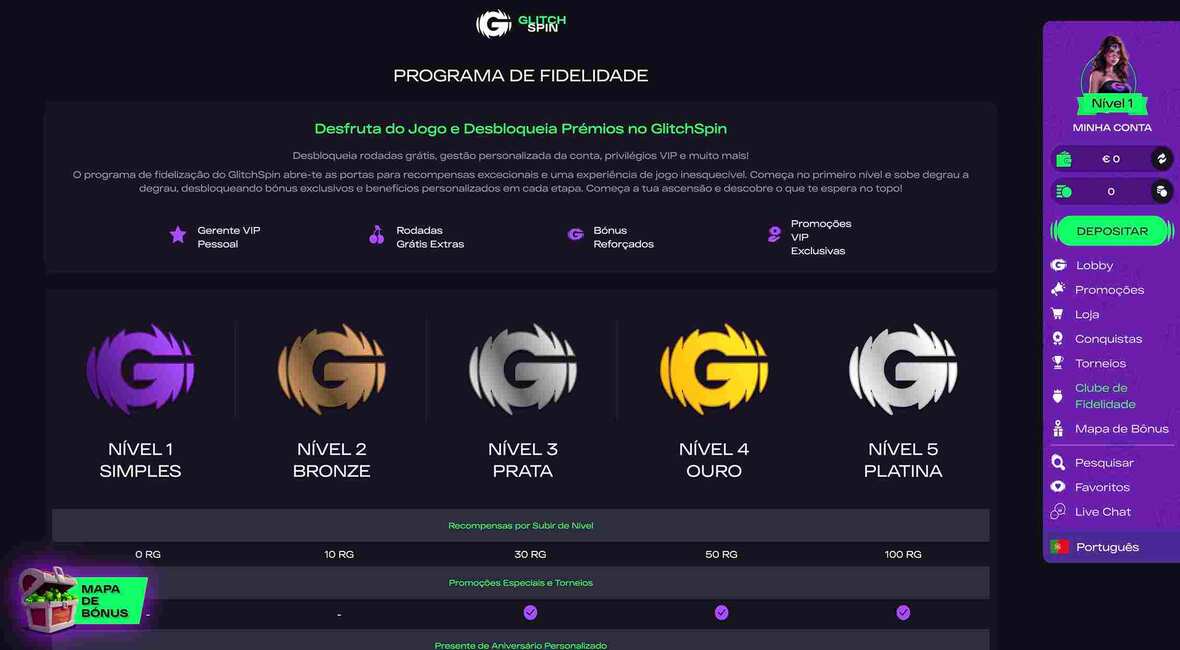Select Favoritos in the sidebar menu
This screenshot has height=650, width=1180.
tap(1059, 487)
